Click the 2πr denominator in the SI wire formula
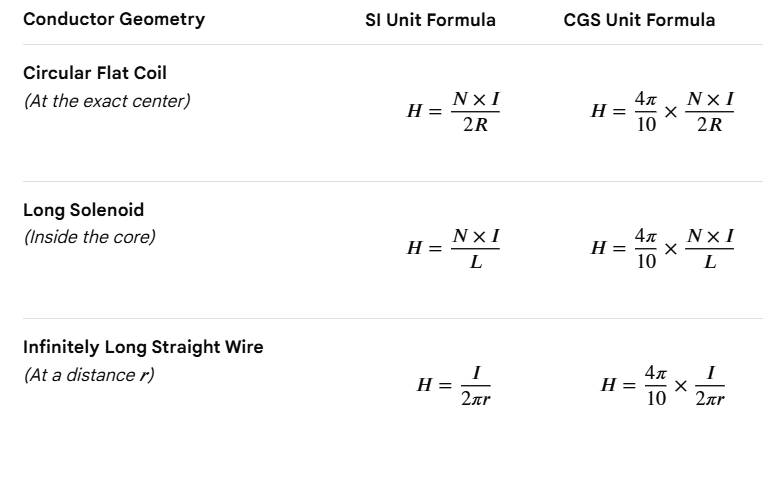Image resolution: width=783 pixels, height=477 pixels. click(x=475, y=399)
